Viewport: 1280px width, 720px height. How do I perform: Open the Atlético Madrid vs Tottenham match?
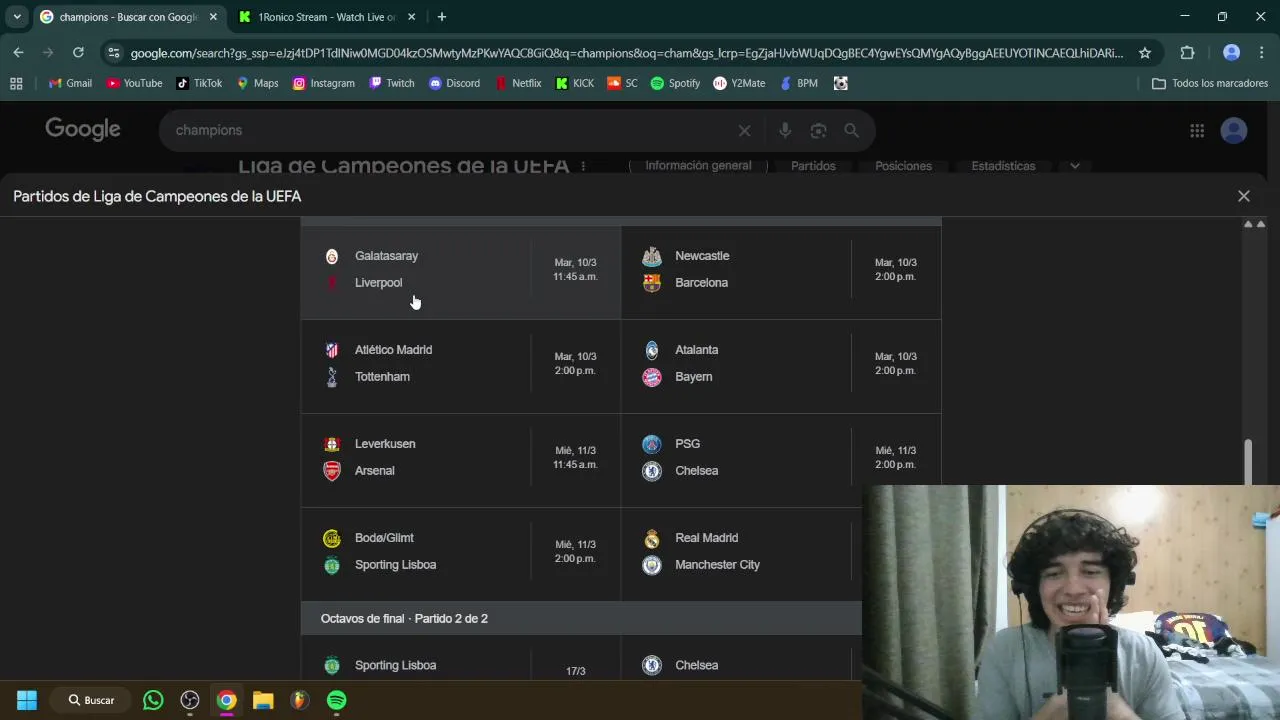(461, 366)
